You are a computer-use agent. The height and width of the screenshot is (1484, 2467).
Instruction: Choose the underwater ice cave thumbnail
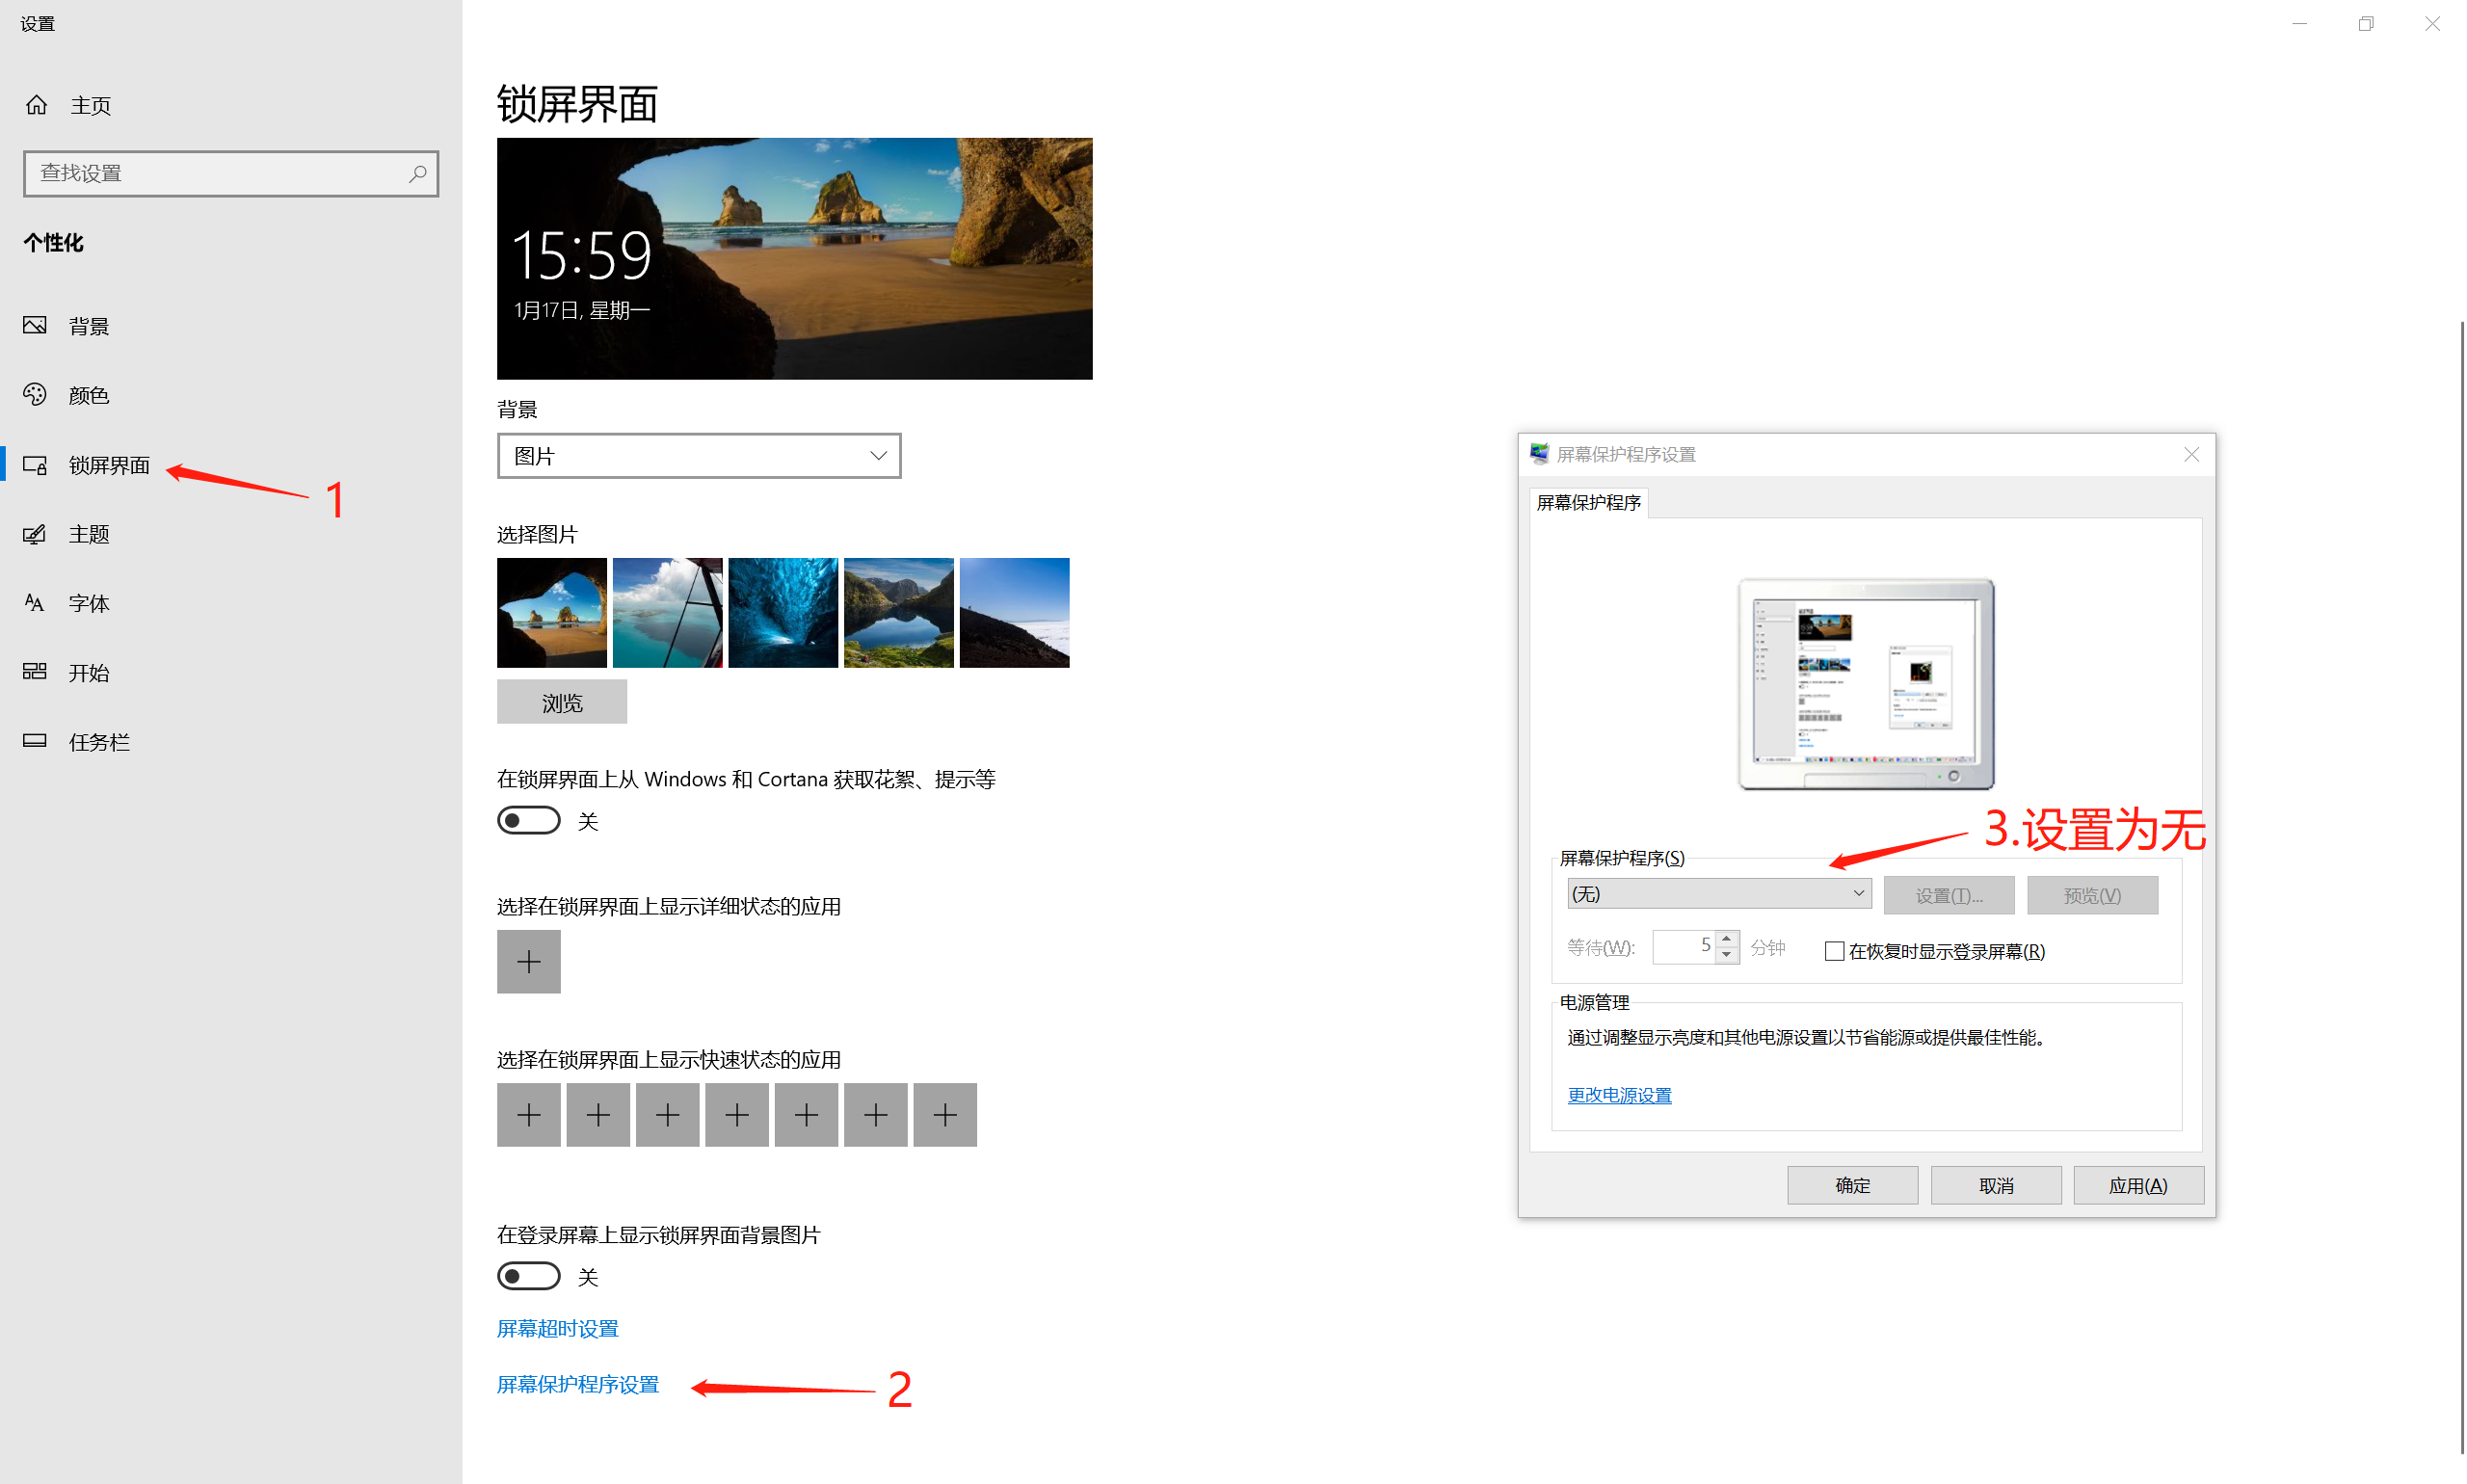point(782,613)
